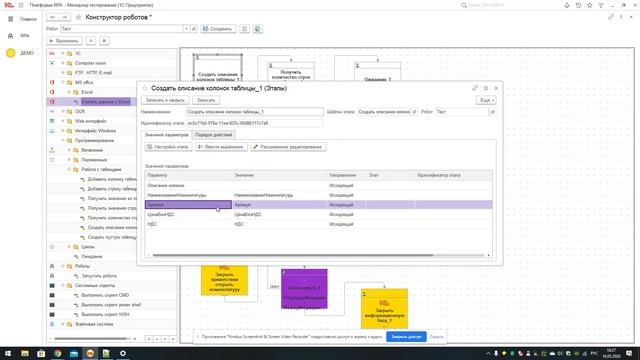Click the 1C logo in title bar
Viewport: 640px width, 360px height.
click(x=9, y=5)
